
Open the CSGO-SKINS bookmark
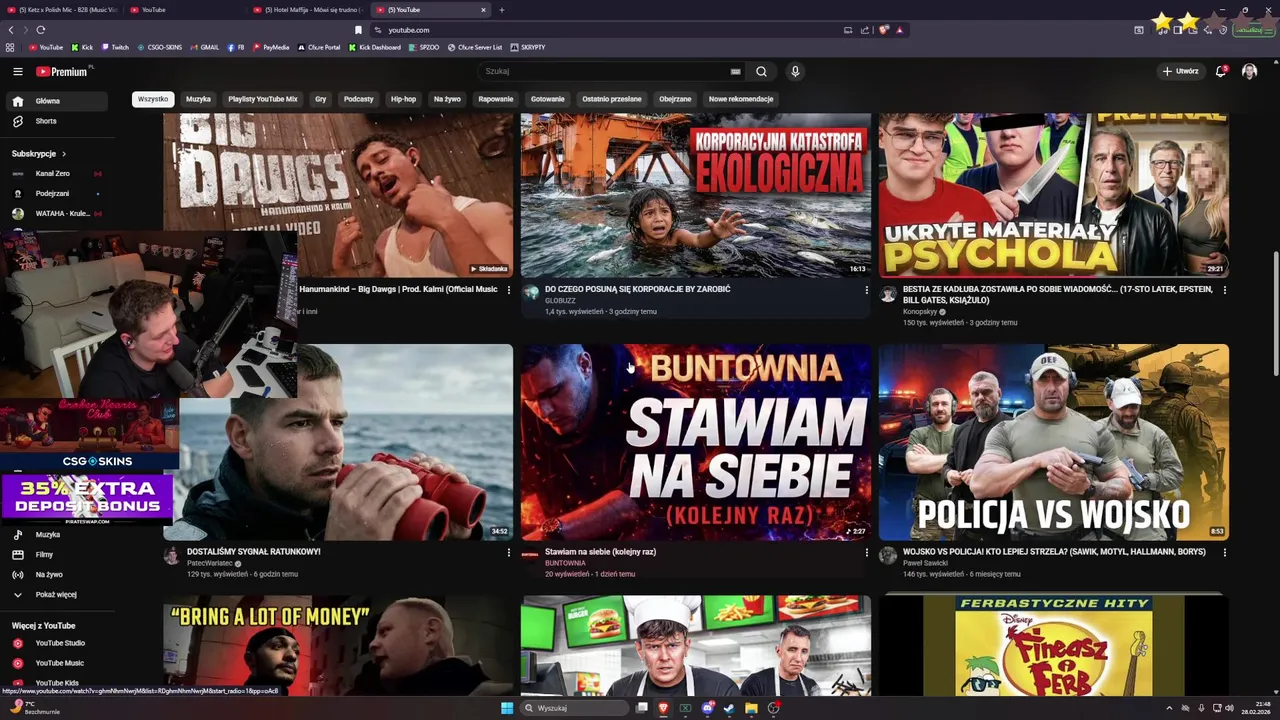160,47
